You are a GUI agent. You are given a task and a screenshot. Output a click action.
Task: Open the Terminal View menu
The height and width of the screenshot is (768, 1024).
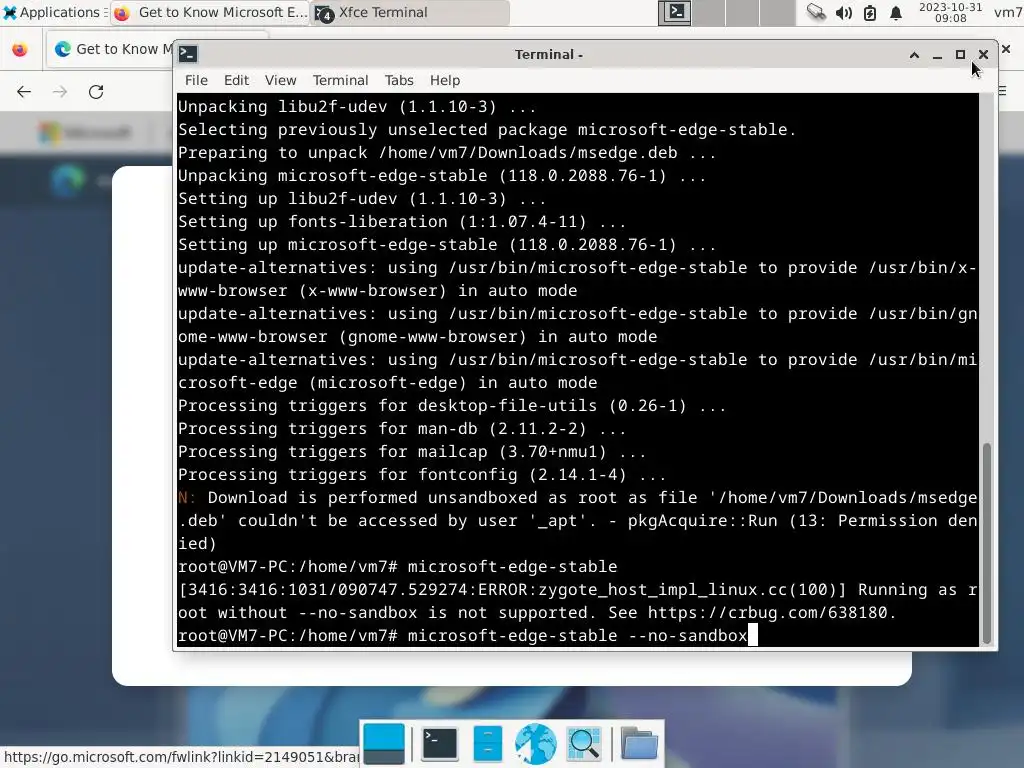point(280,80)
